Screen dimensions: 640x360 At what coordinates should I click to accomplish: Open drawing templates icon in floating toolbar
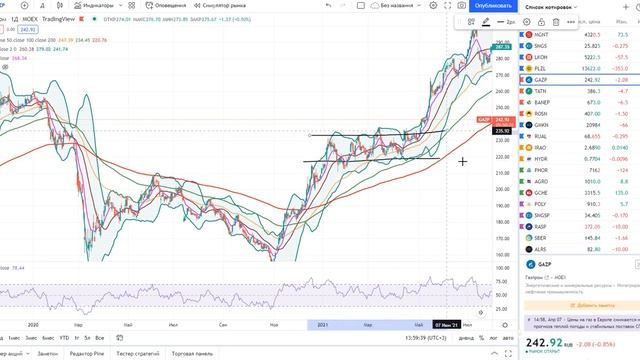click(x=471, y=22)
